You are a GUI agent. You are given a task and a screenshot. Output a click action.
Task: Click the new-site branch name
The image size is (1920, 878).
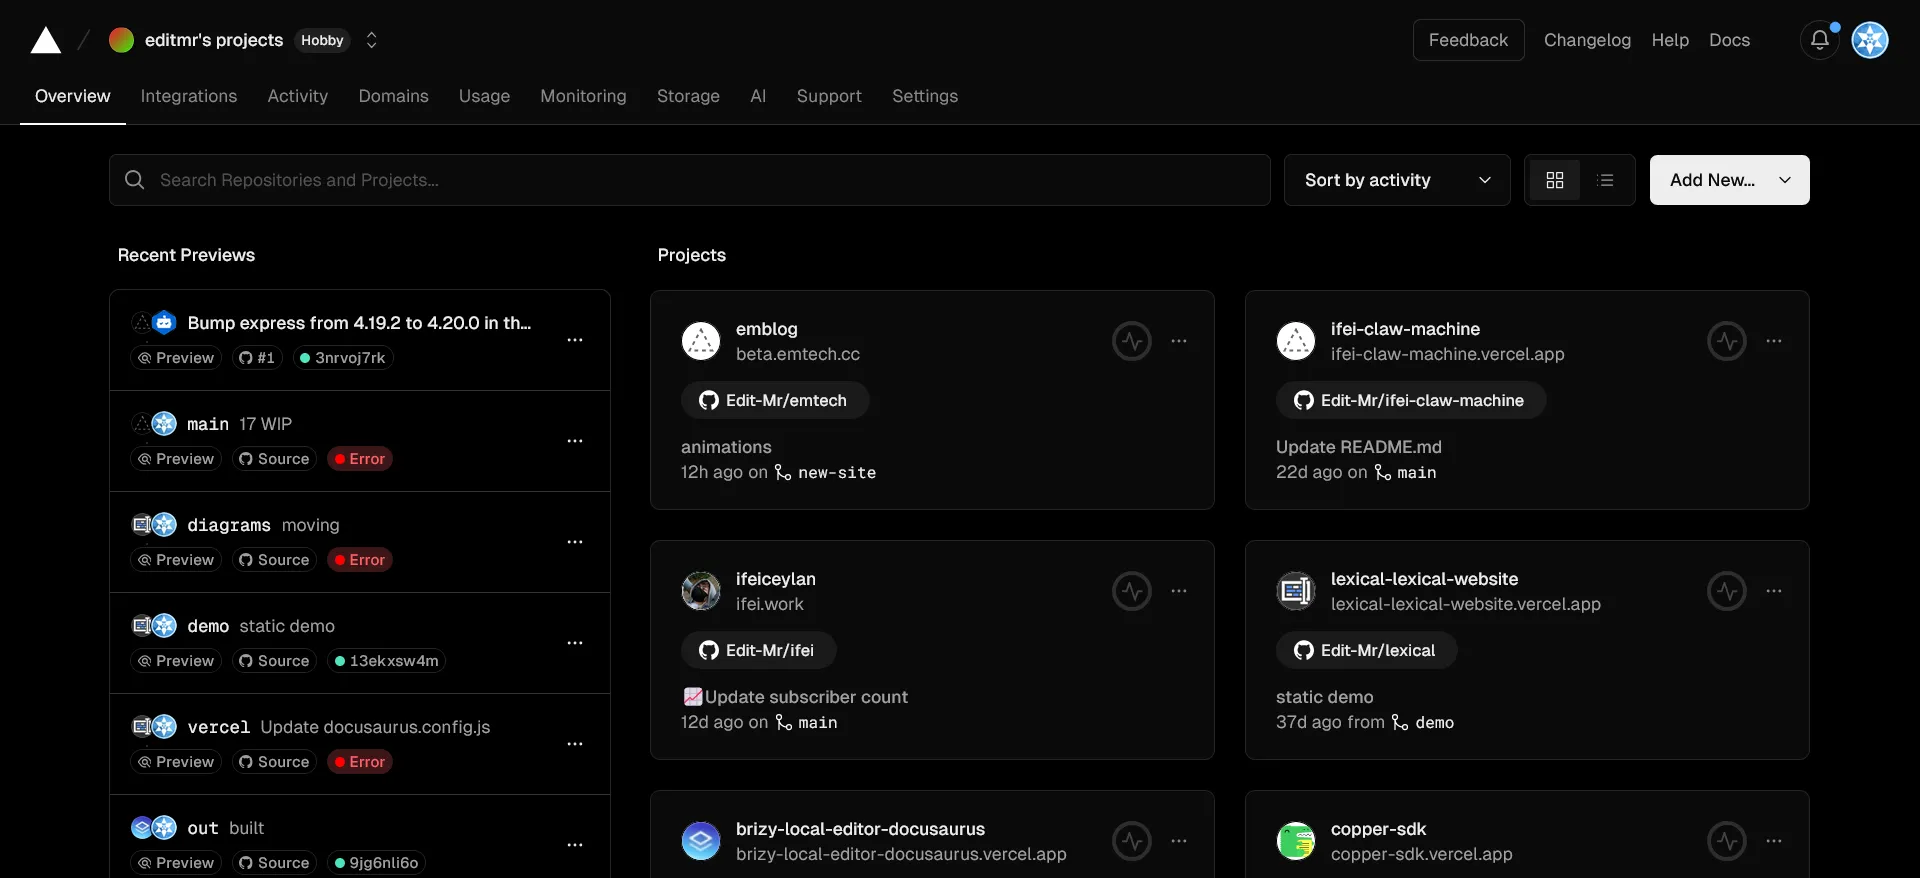[x=837, y=472]
